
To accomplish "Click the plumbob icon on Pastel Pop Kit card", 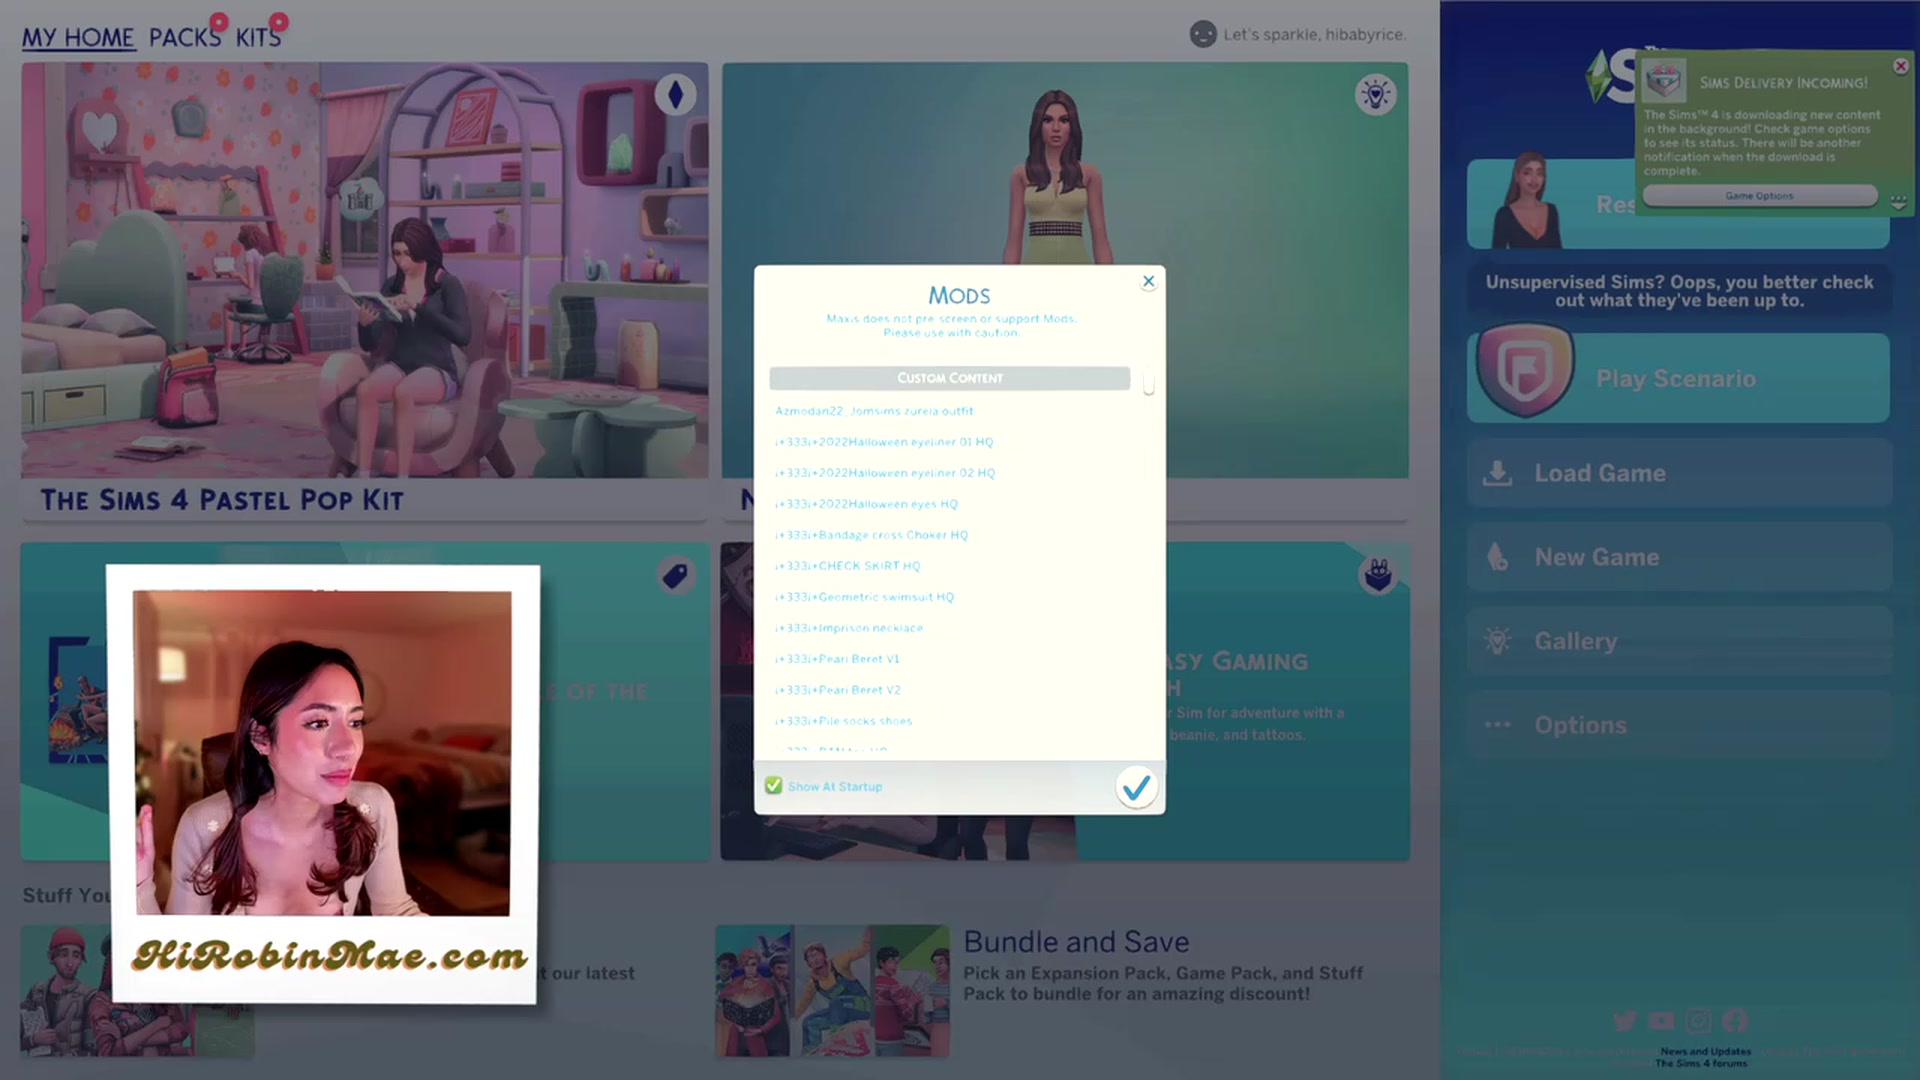I will click(x=675, y=95).
